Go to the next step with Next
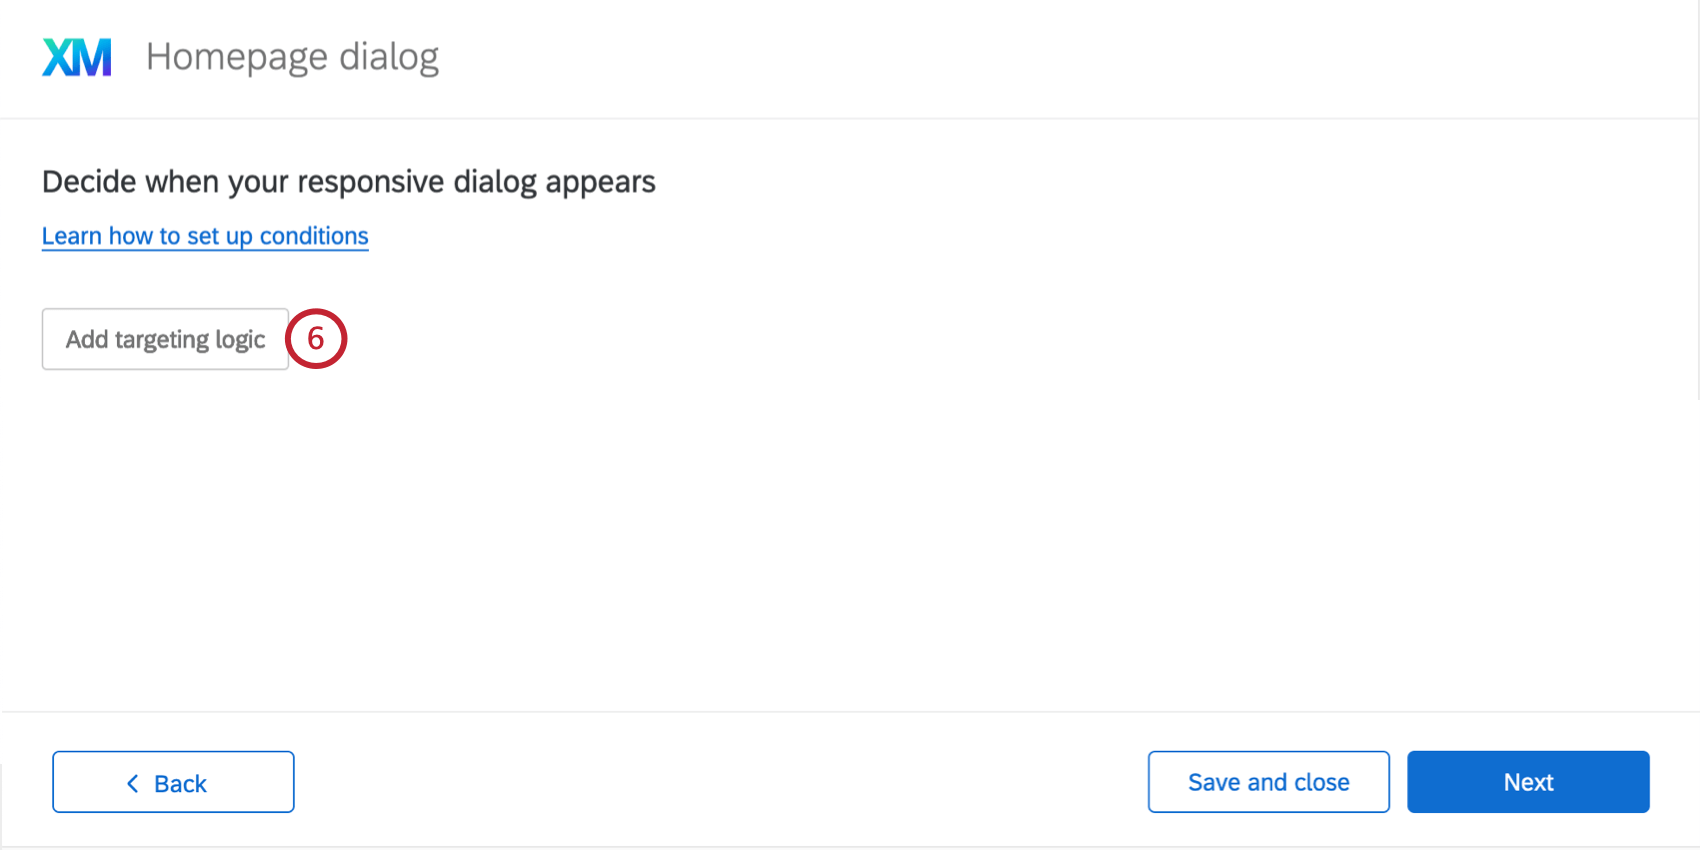The width and height of the screenshot is (1700, 850). (1528, 782)
